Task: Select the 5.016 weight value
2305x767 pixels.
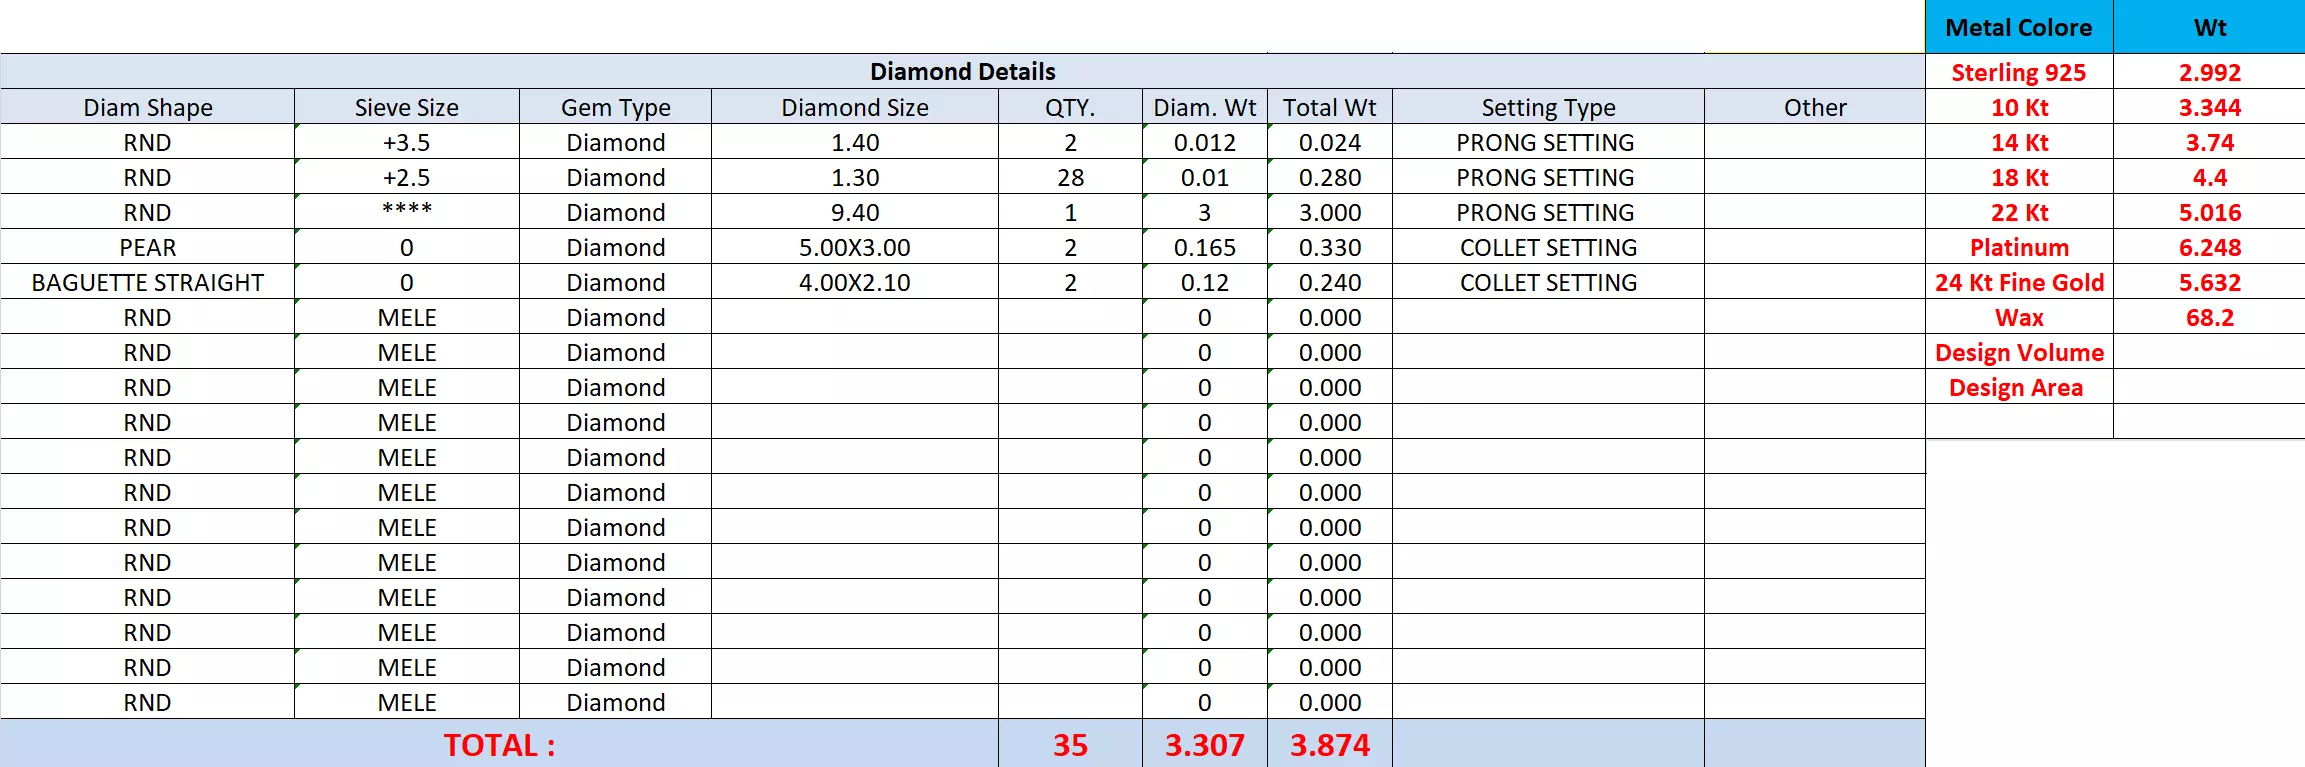Action: [2210, 212]
